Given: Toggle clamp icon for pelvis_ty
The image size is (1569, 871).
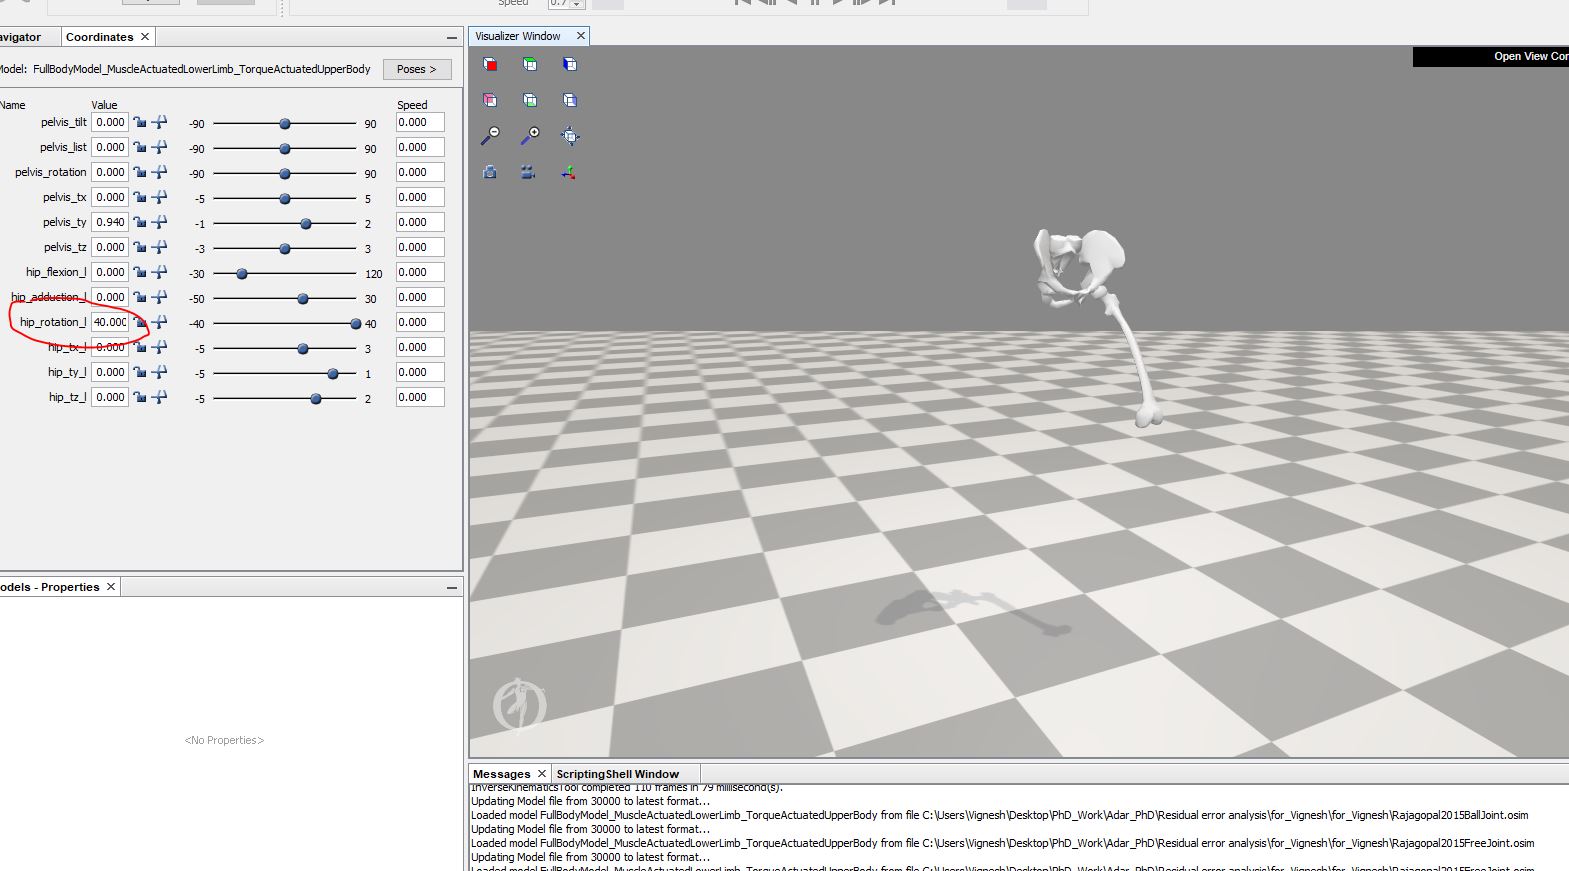Looking at the screenshot, I should [159, 222].
